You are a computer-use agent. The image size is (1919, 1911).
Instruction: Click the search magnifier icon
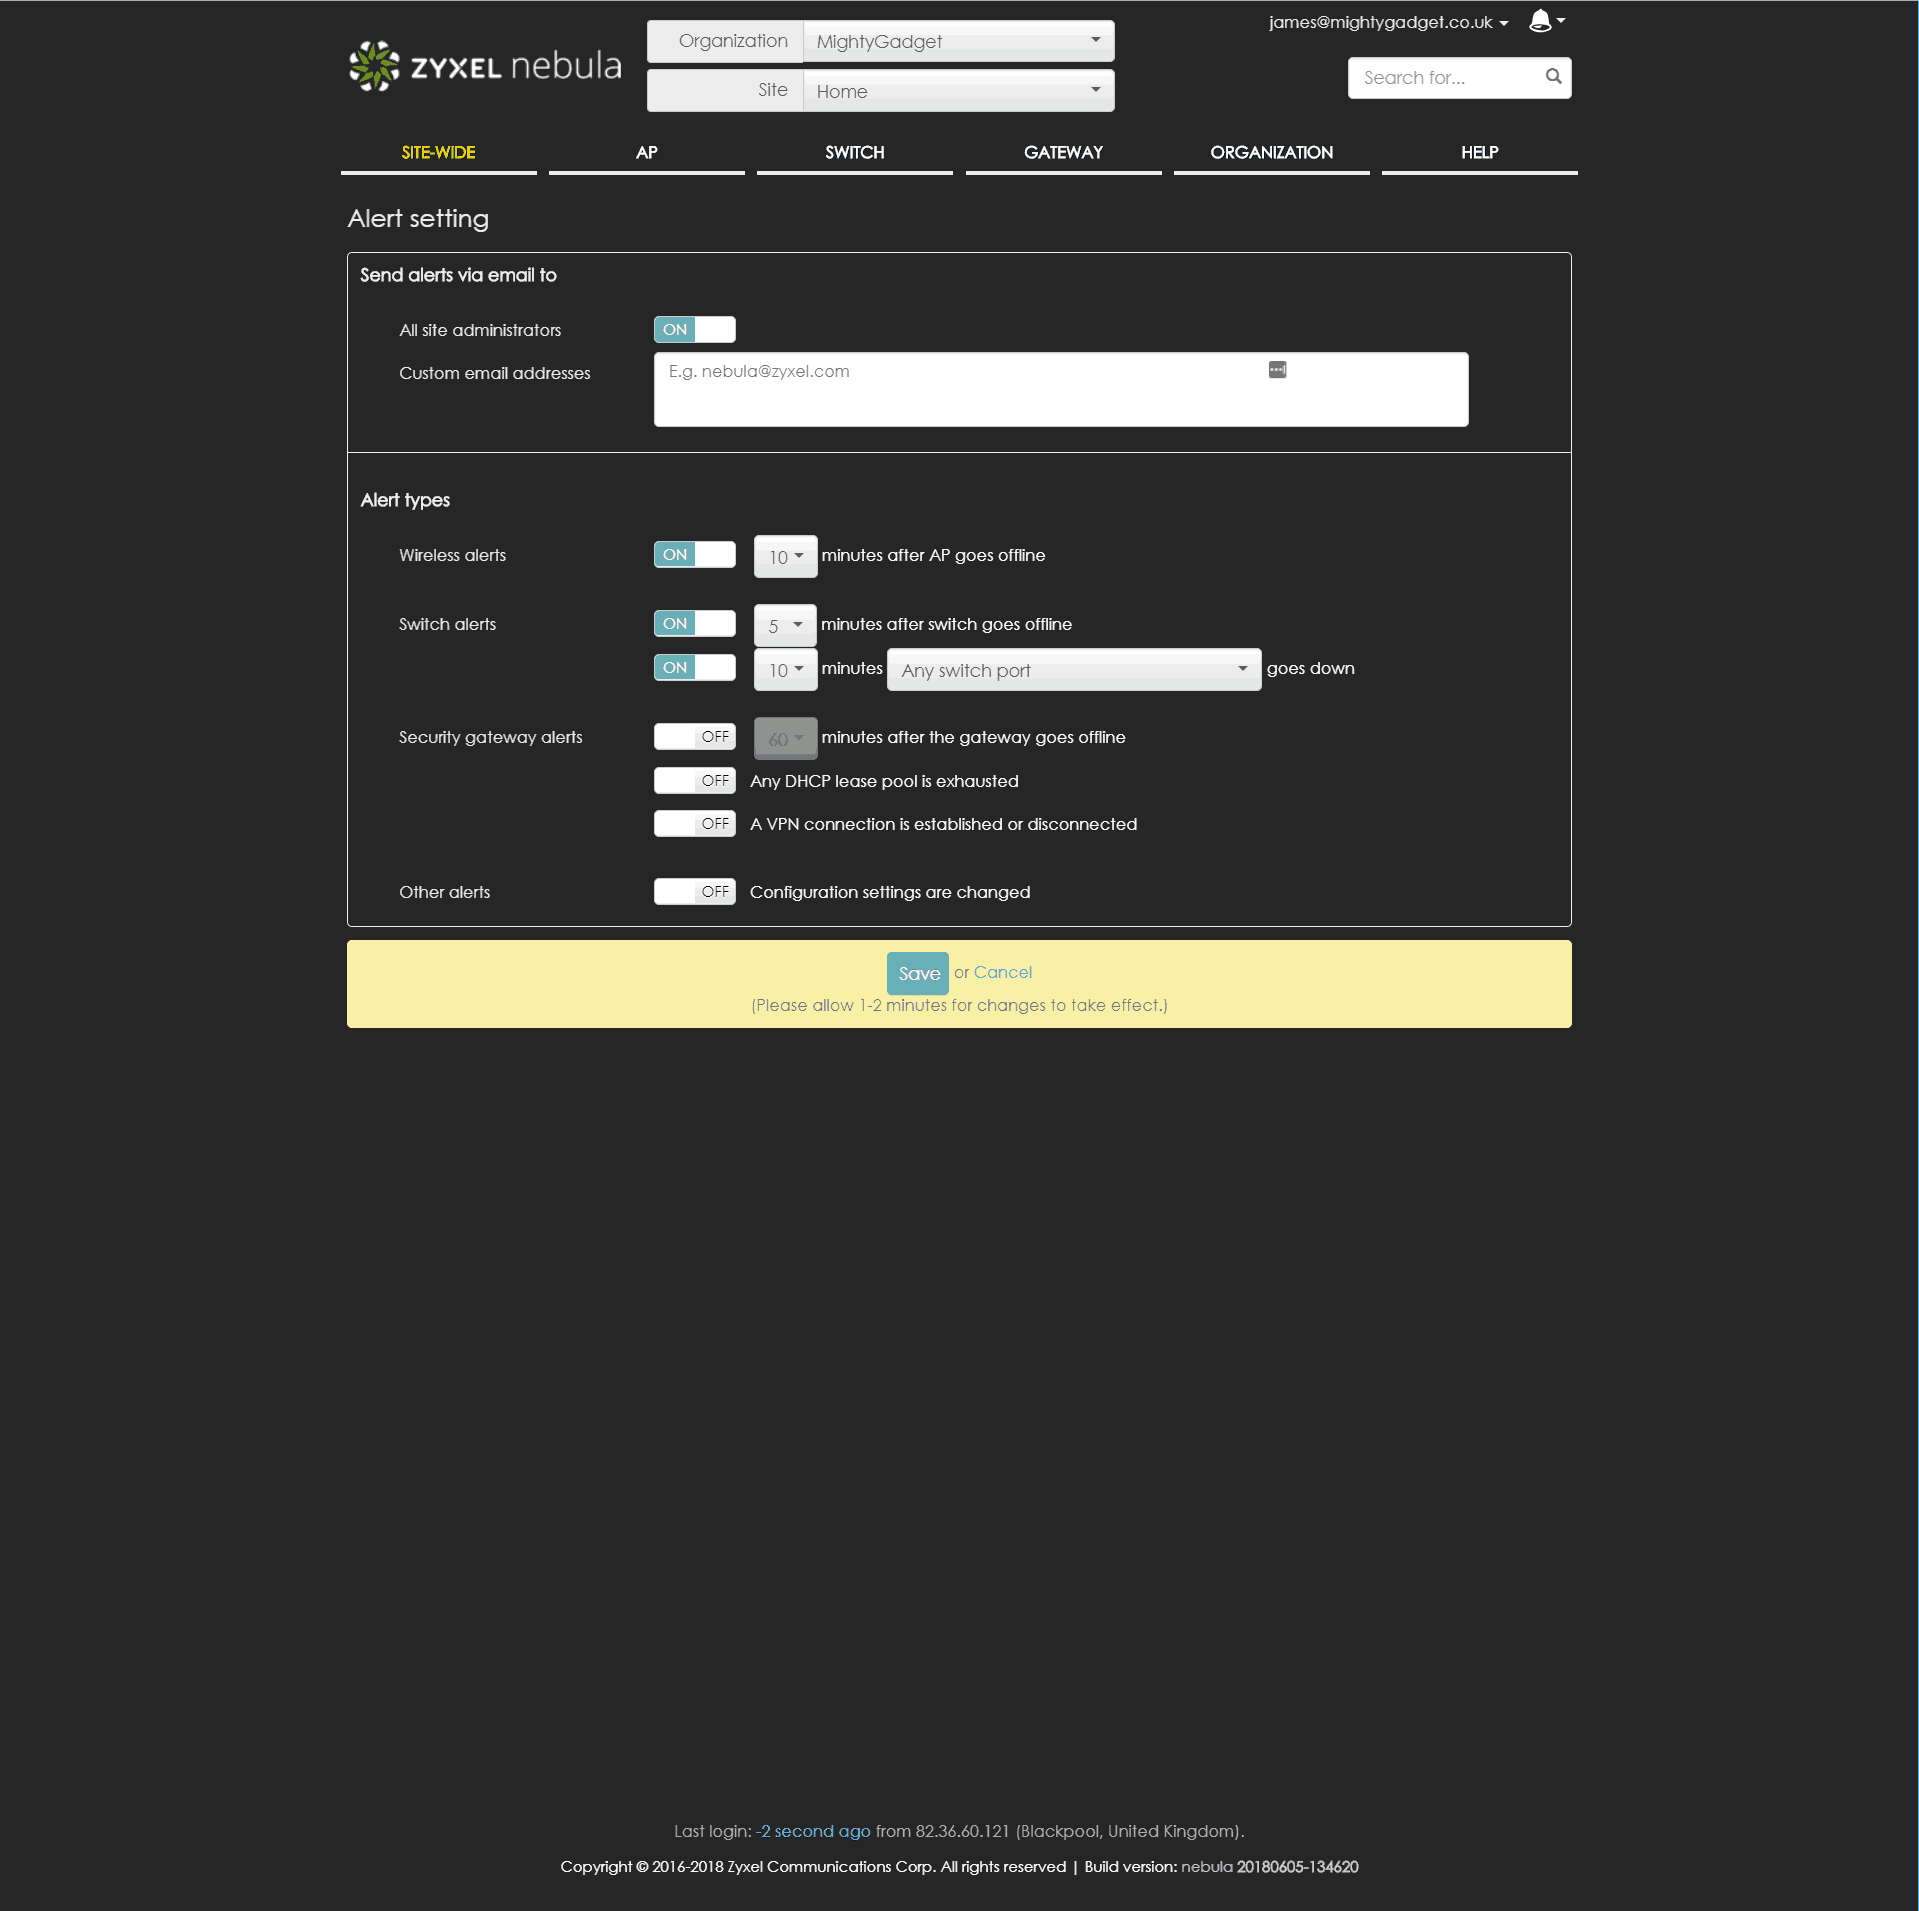(x=1552, y=77)
